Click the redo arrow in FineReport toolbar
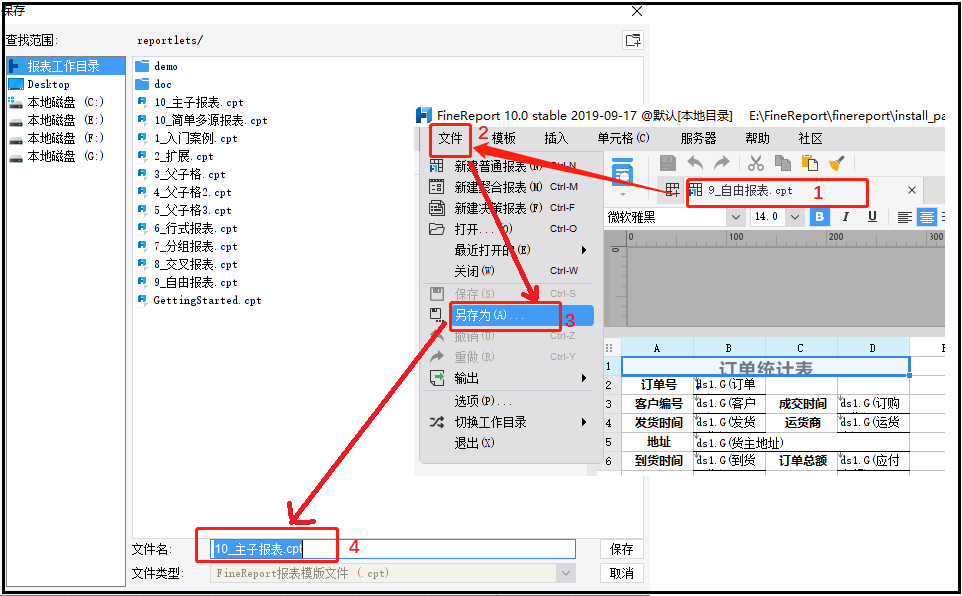Viewport: 962px width, 596px height. pos(722,163)
